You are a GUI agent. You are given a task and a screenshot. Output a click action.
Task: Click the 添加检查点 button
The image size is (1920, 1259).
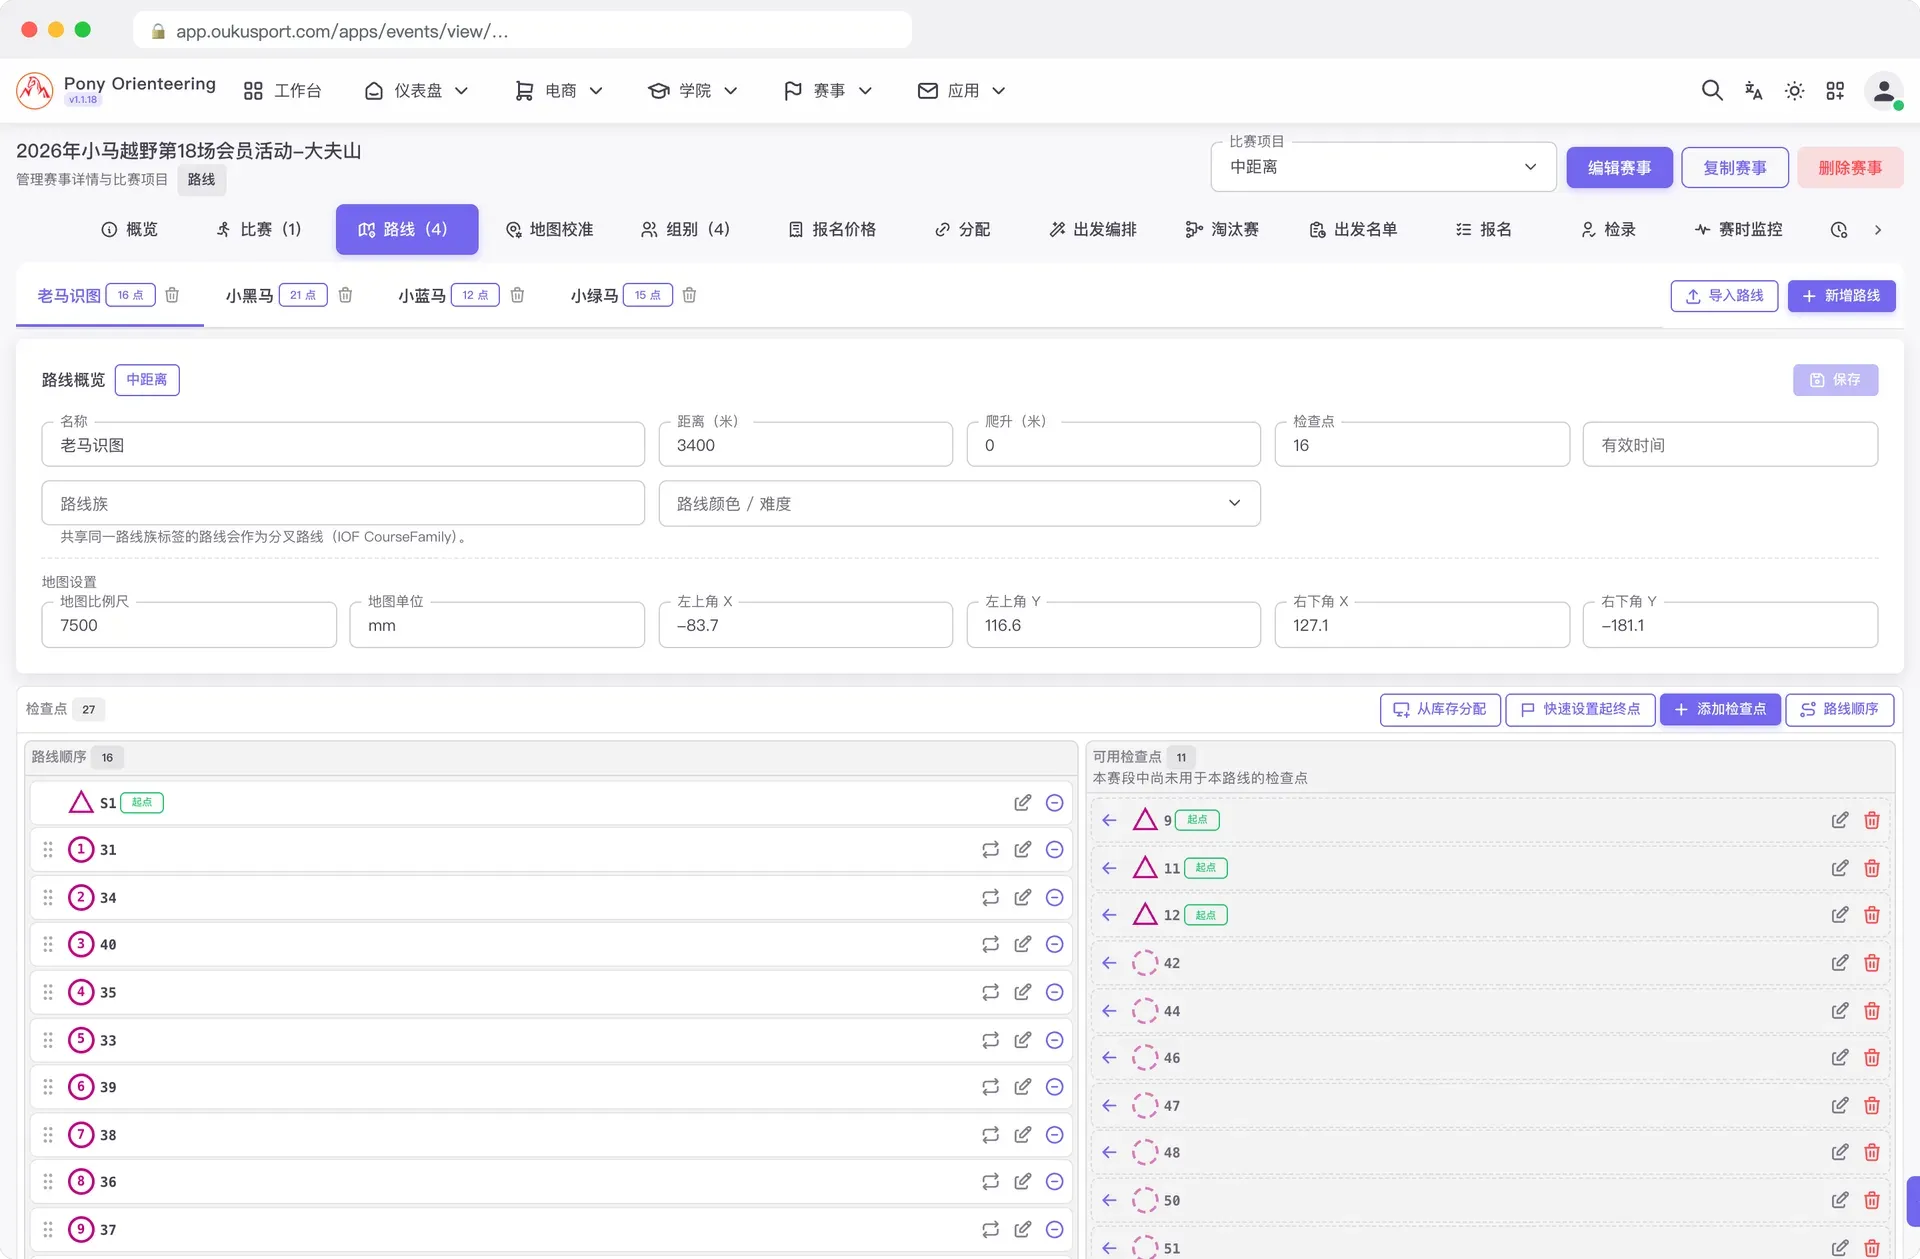1720,709
